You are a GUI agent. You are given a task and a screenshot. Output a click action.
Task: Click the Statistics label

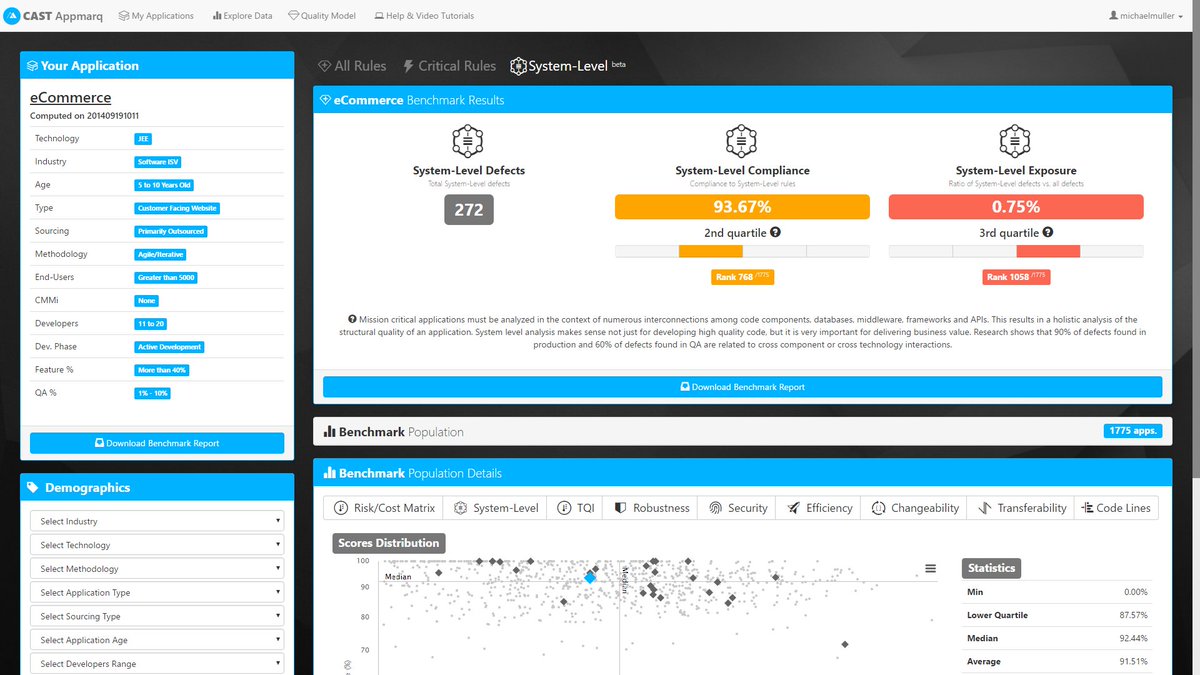point(991,568)
